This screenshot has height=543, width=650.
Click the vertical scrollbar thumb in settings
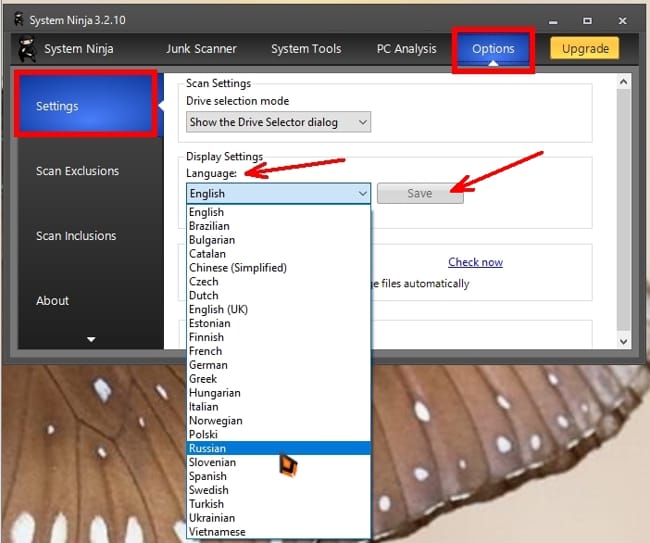click(623, 209)
